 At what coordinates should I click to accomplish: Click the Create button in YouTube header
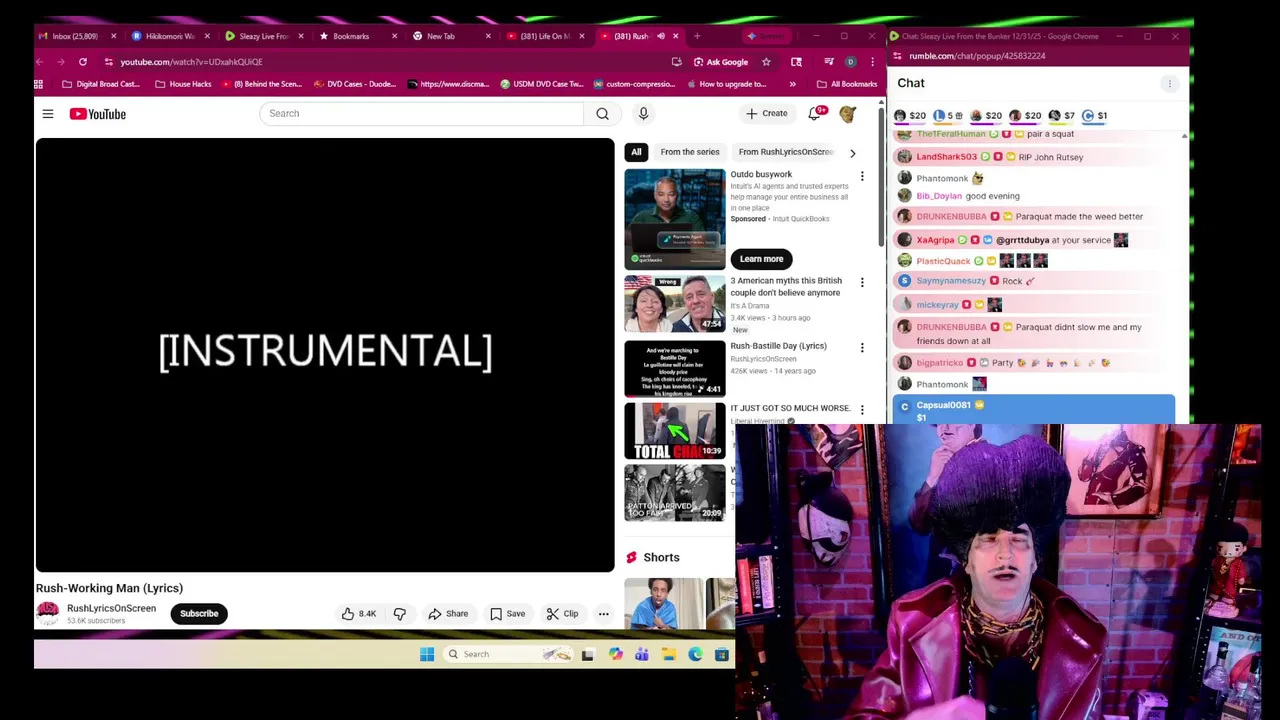(x=767, y=114)
